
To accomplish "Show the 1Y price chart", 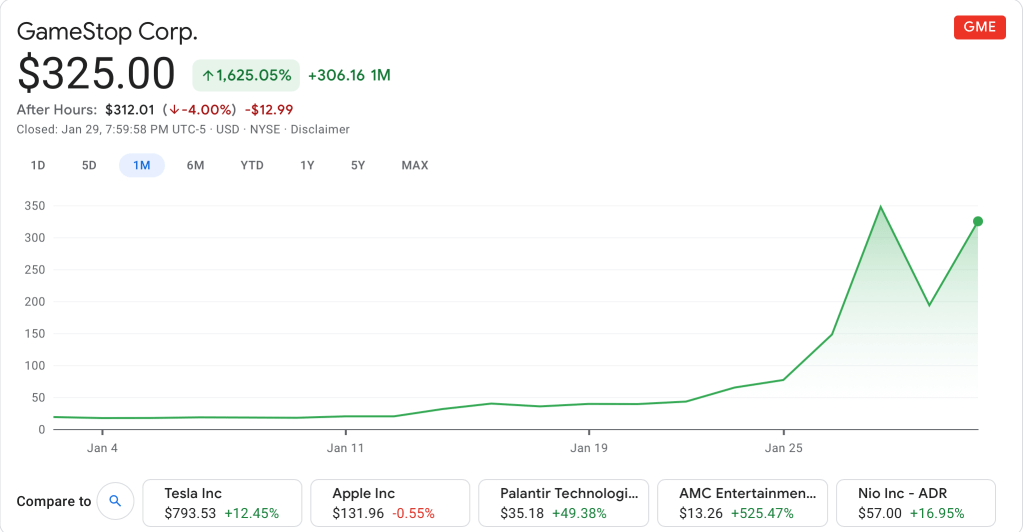I will coord(307,165).
